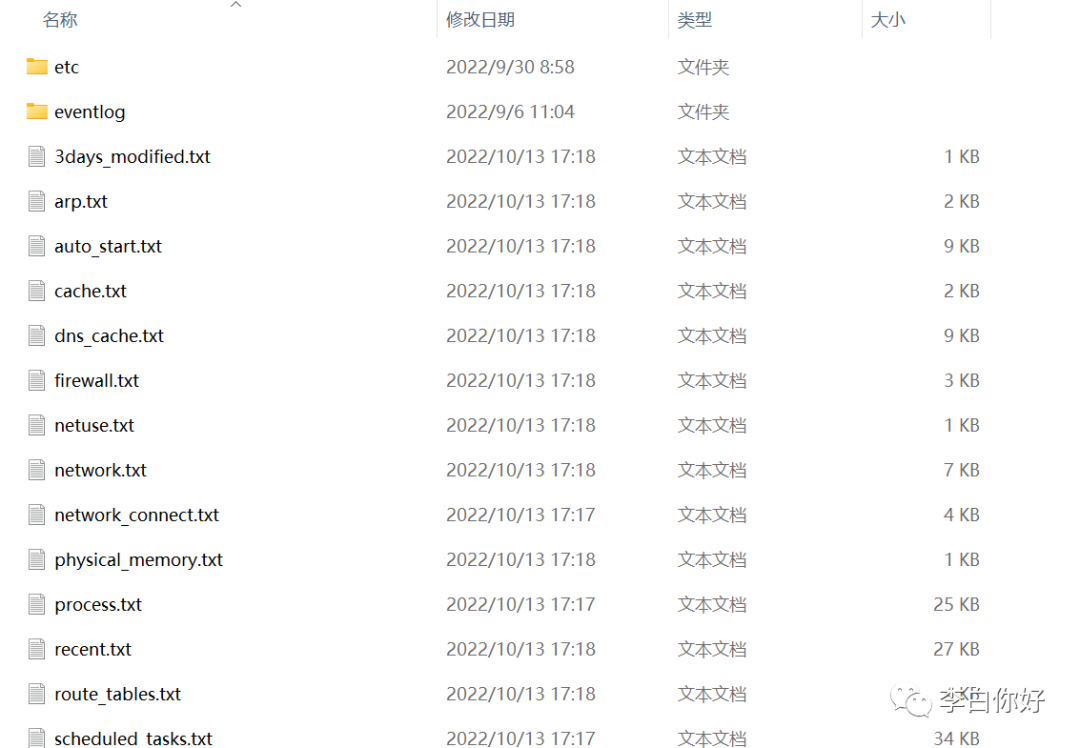
Task: Click the recent.txt document icon
Action: point(37,649)
